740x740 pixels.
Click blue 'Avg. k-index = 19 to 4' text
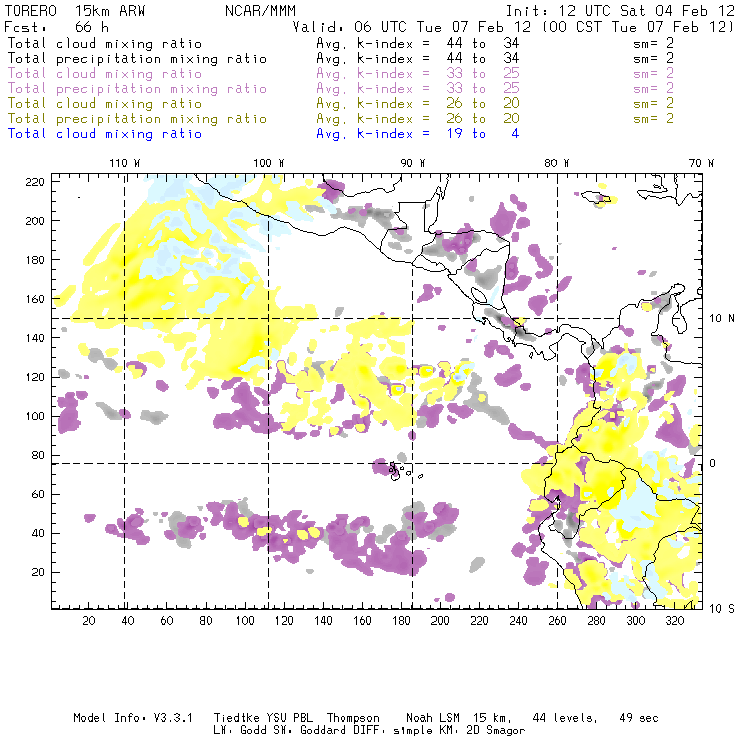[x=418, y=134]
